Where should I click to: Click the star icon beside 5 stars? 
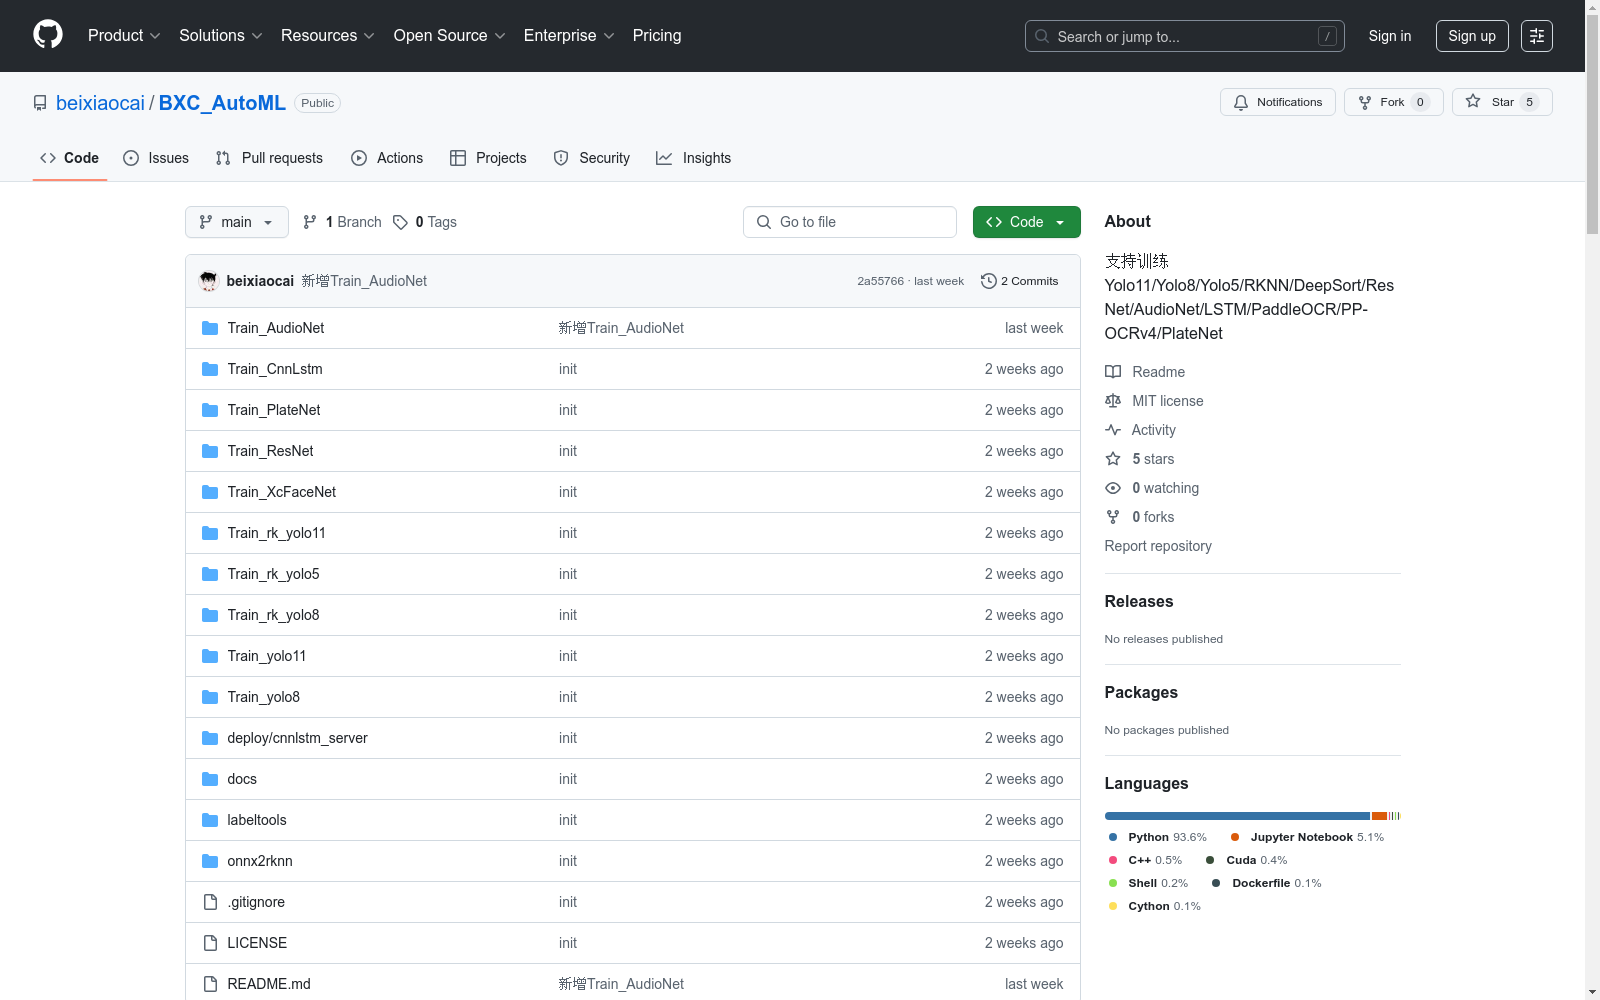[x=1113, y=459]
